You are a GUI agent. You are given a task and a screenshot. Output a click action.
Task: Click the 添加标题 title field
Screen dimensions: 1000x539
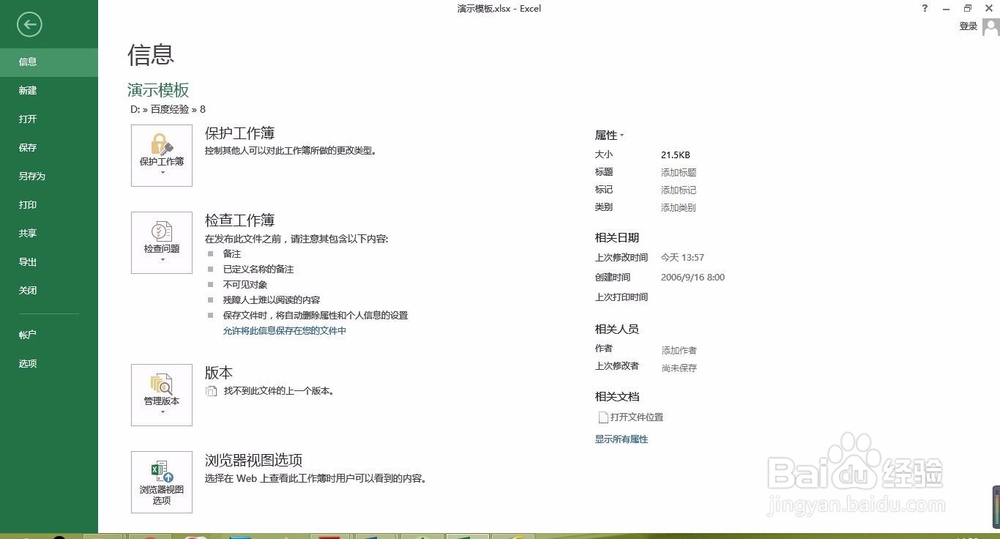coord(679,172)
